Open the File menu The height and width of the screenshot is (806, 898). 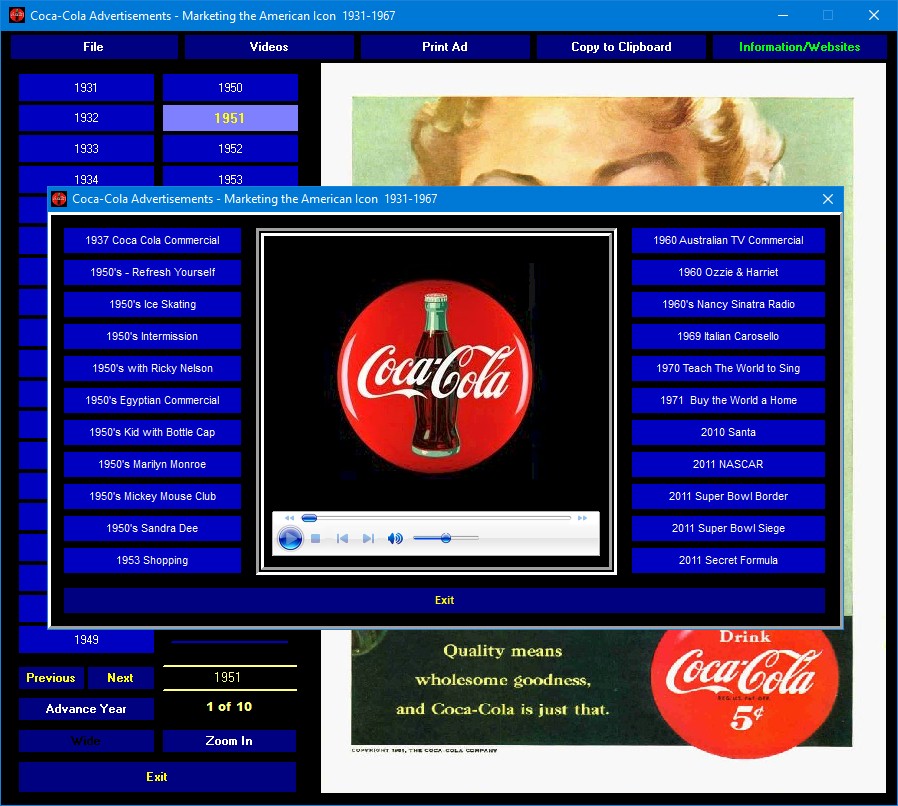click(x=93, y=47)
